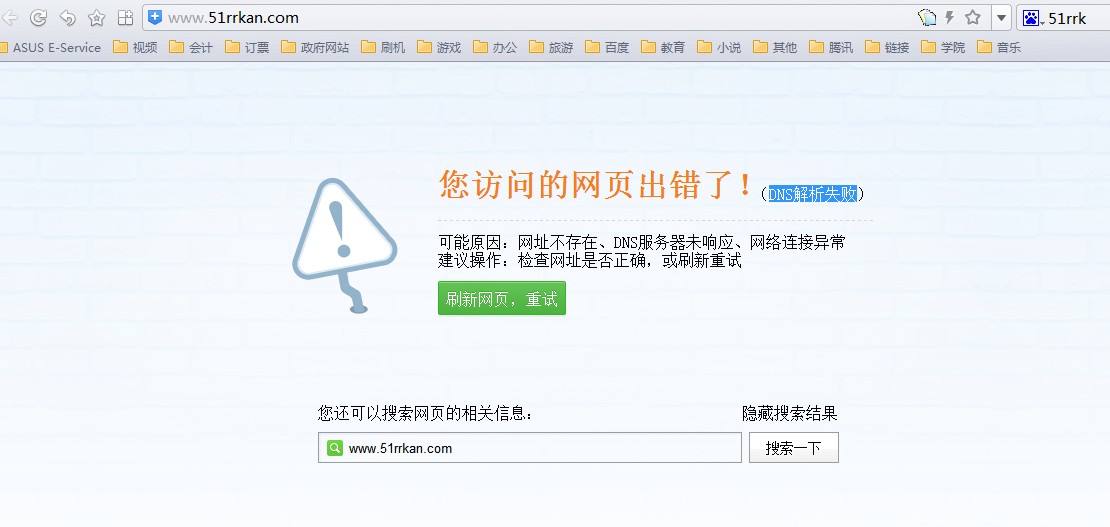Click the page-copy icon in address bar
Image resolution: width=1110 pixels, height=527 pixels.
tap(927, 18)
